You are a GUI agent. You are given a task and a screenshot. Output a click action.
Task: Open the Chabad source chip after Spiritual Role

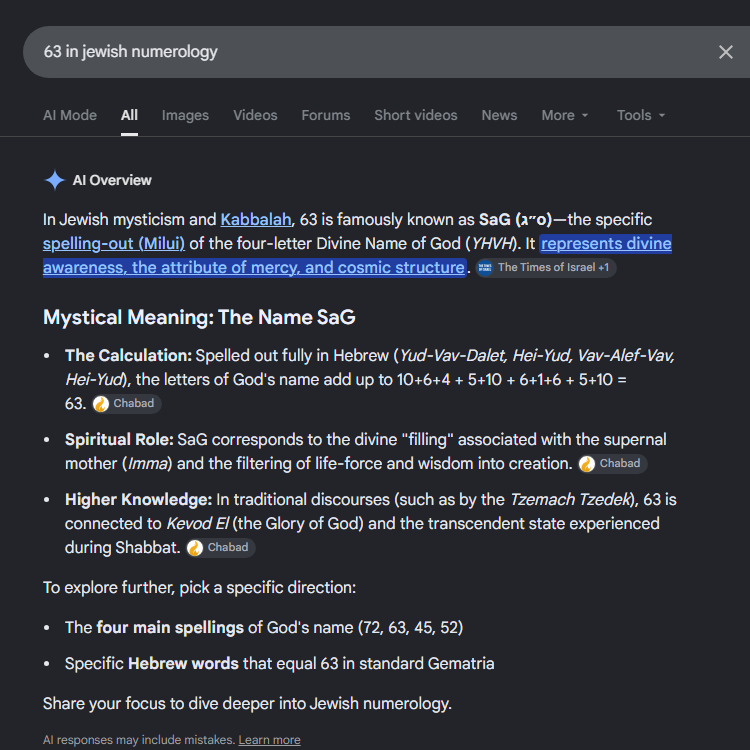tap(612, 463)
